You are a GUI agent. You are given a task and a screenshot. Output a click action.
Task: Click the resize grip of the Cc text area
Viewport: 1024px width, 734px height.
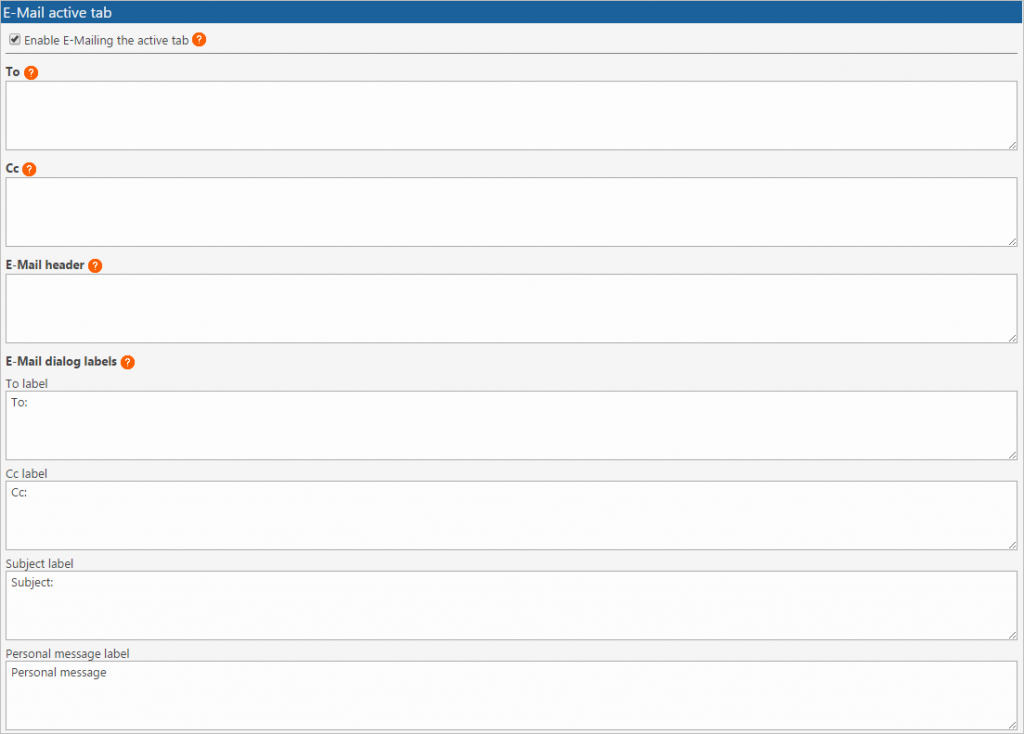tap(1012, 240)
